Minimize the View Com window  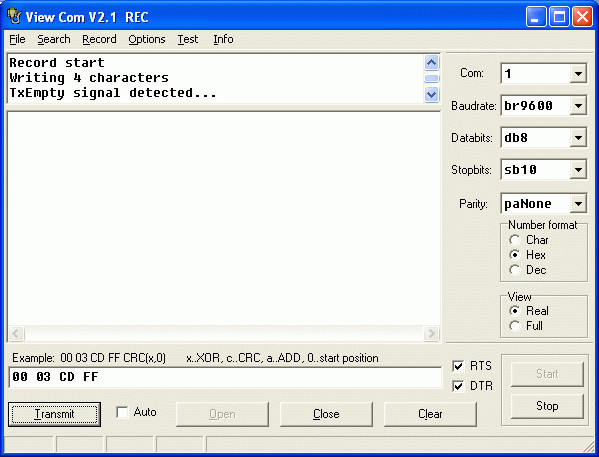536,17
